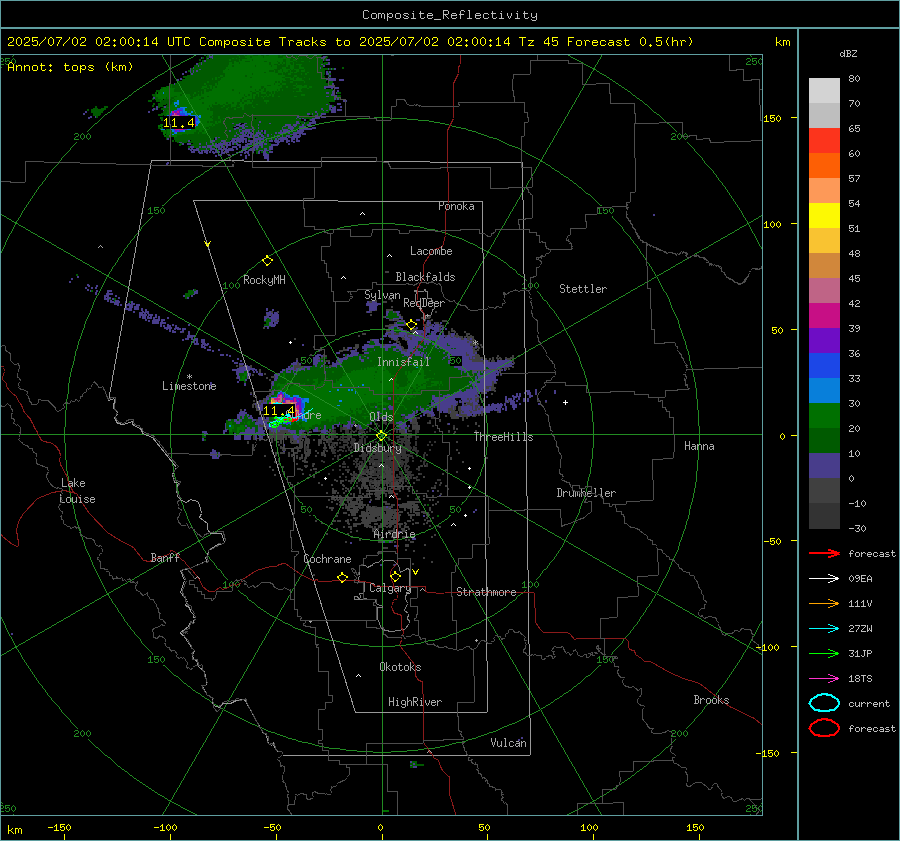
Task: Click the Cochrane town label
Action: 327,559
